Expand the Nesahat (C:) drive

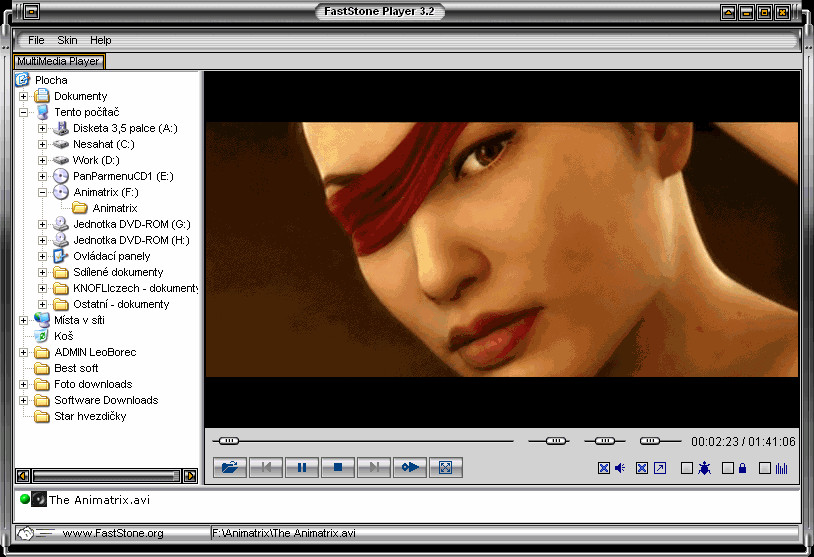pyautogui.click(x=43, y=144)
